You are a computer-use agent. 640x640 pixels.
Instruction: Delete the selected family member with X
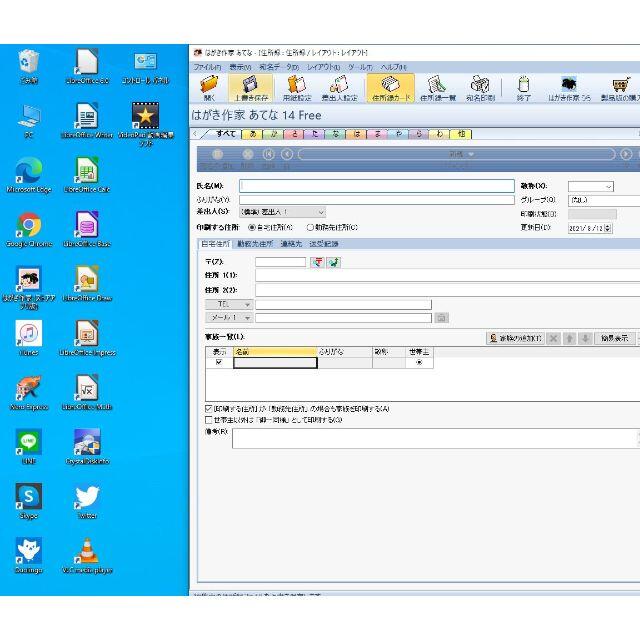point(553,338)
